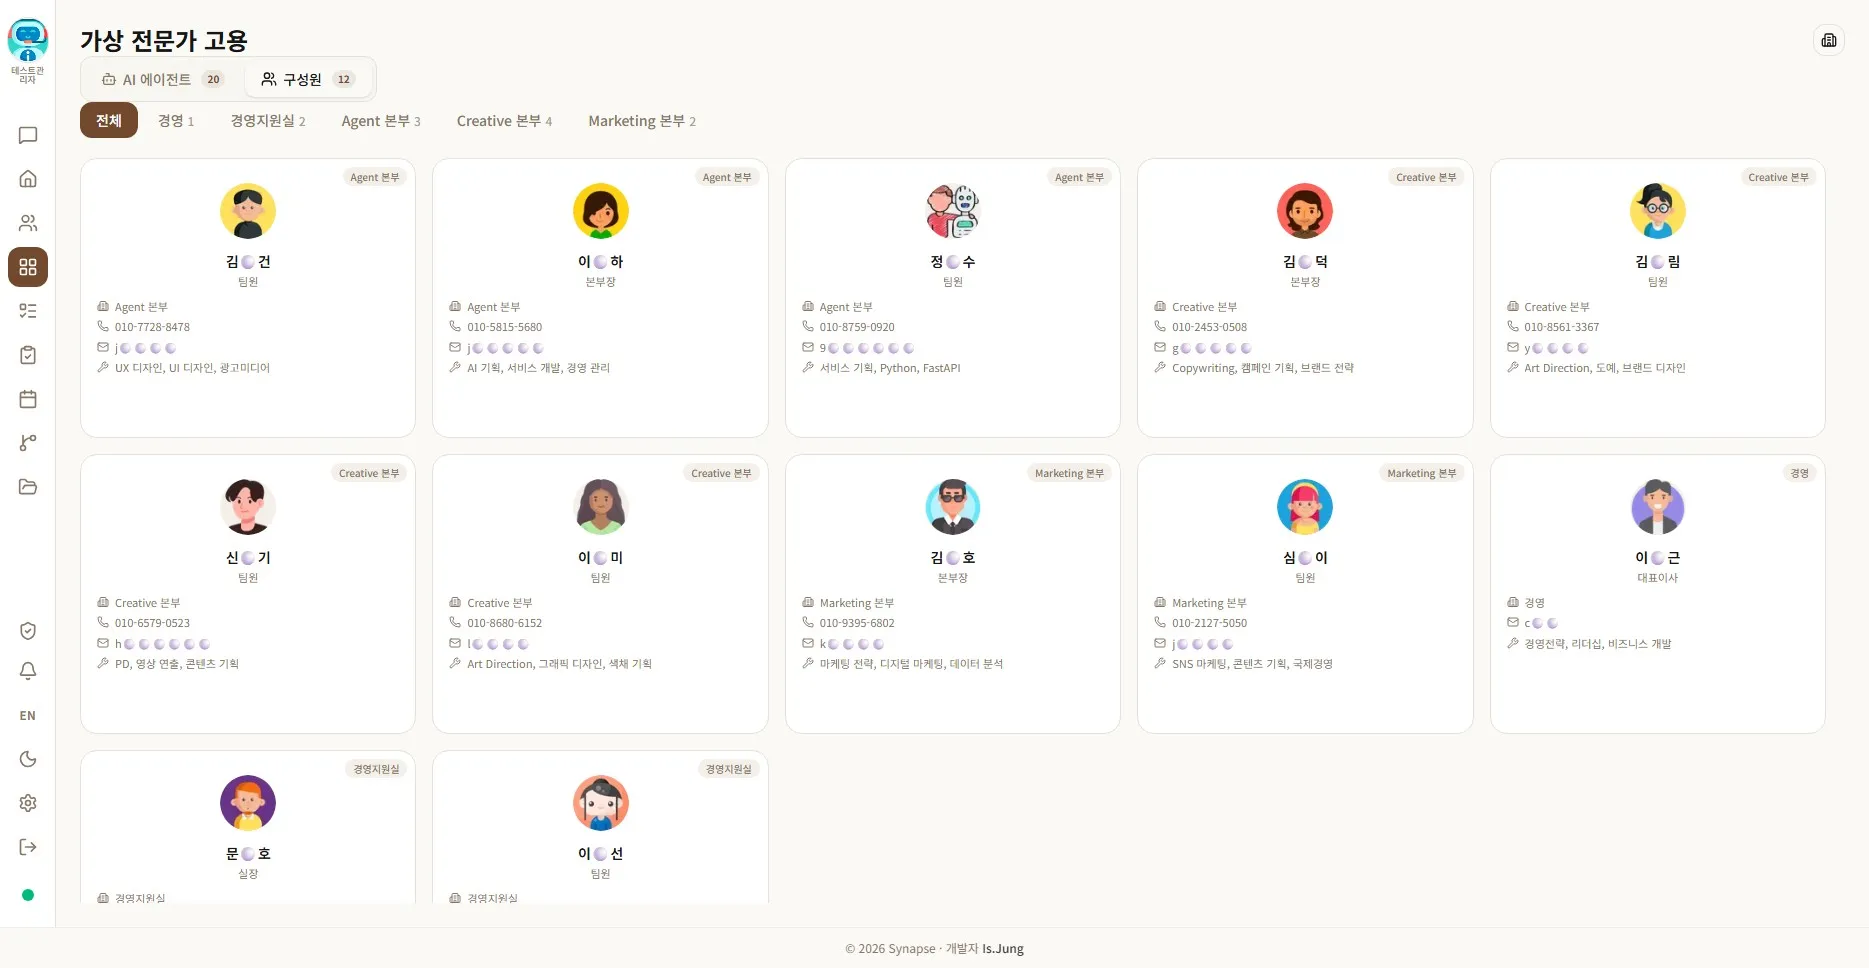Viewport: 1869px width, 968px height.
Task: Select the 경영 filter tab
Action: coord(176,121)
